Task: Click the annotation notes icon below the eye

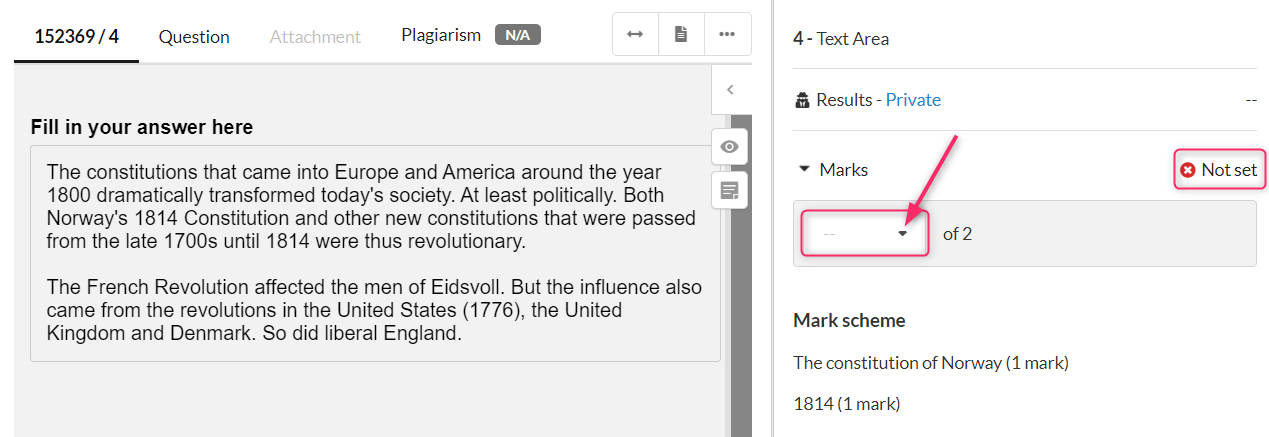Action: click(x=730, y=190)
